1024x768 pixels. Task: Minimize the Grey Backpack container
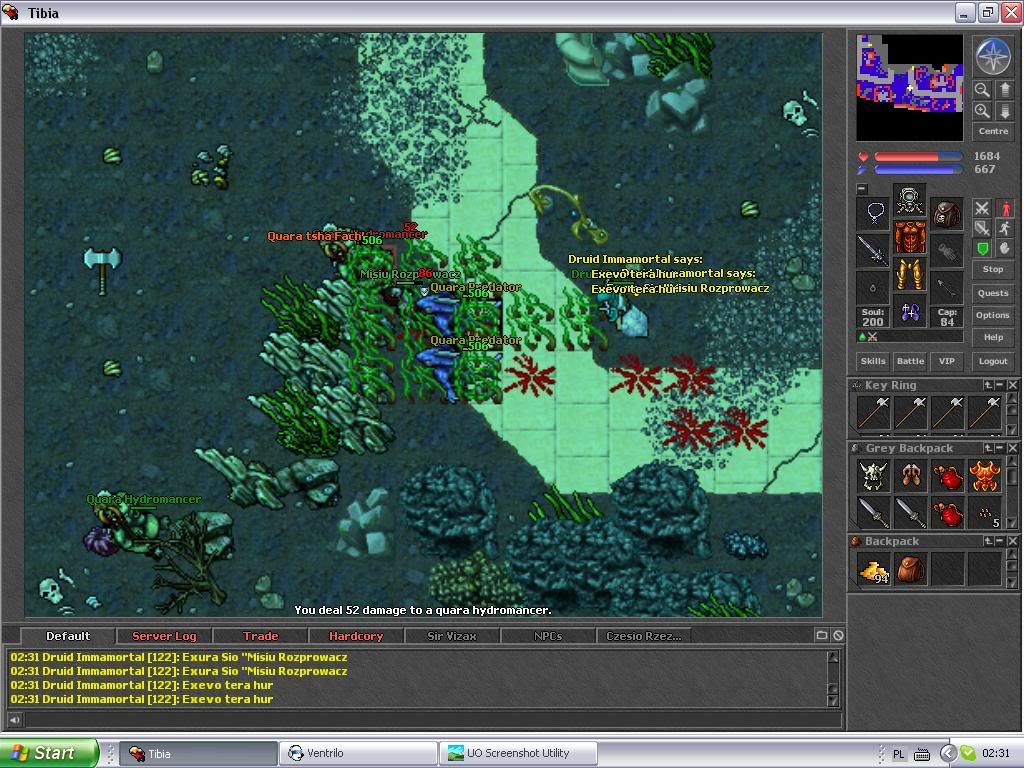pos(1000,448)
